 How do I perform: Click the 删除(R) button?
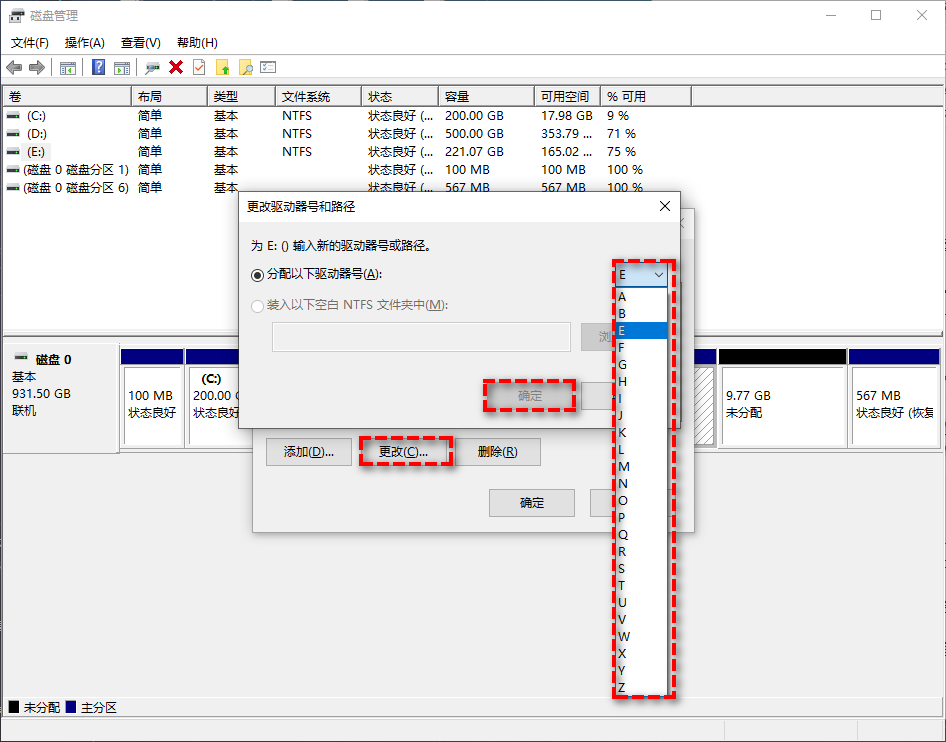[498, 452]
